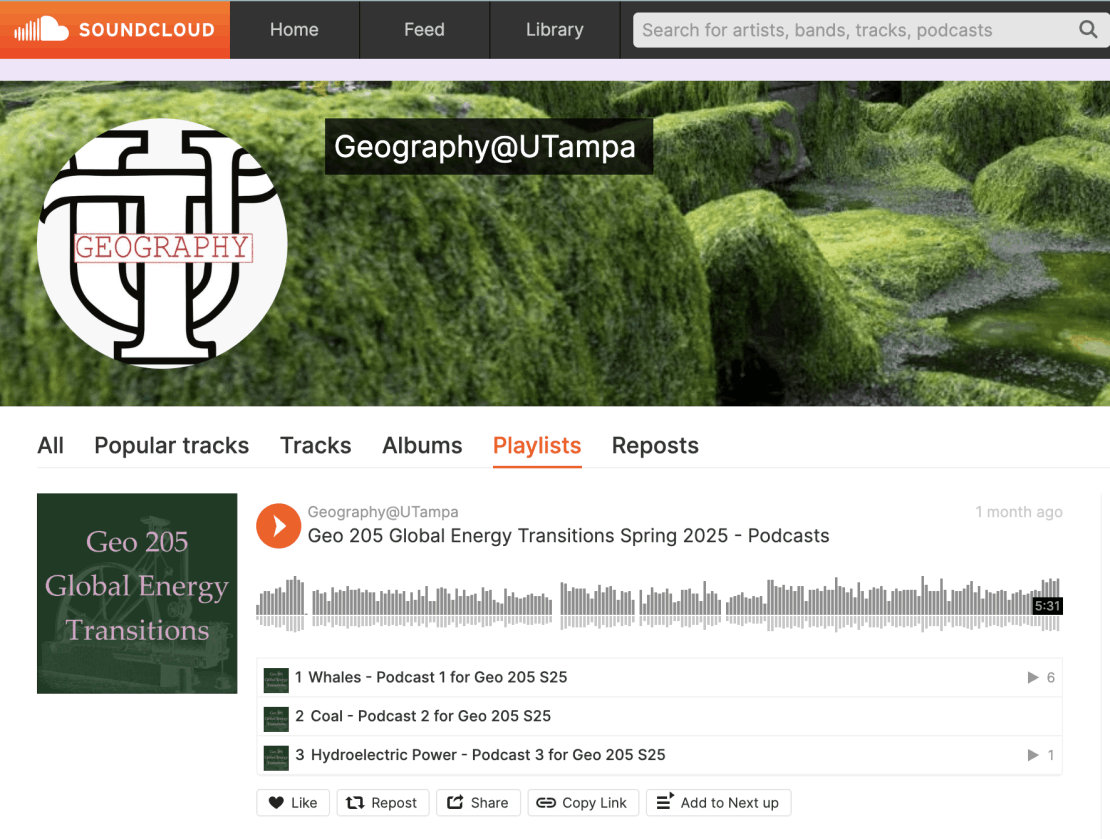Click the SoundCloud logo
The height and width of the screenshot is (839, 1110).
coord(115,30)
